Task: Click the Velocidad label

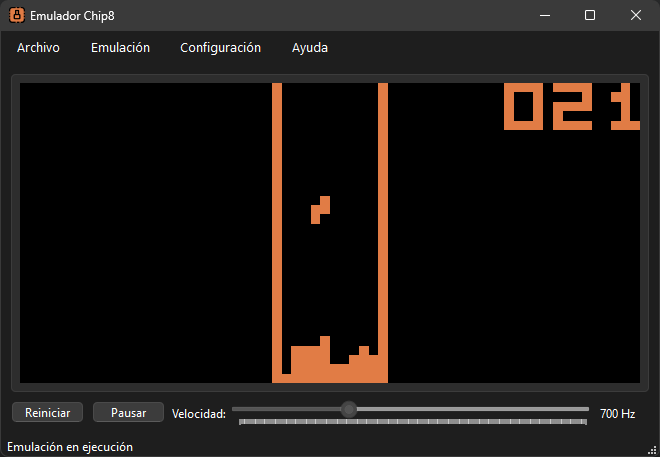Action: pyautogui.click(x=199, y=414)
